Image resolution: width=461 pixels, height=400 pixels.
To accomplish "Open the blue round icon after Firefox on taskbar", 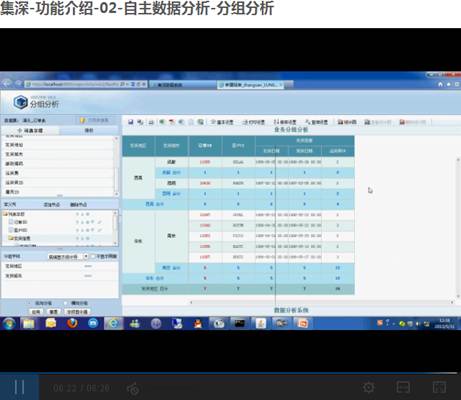I will (x=93, y=323).
